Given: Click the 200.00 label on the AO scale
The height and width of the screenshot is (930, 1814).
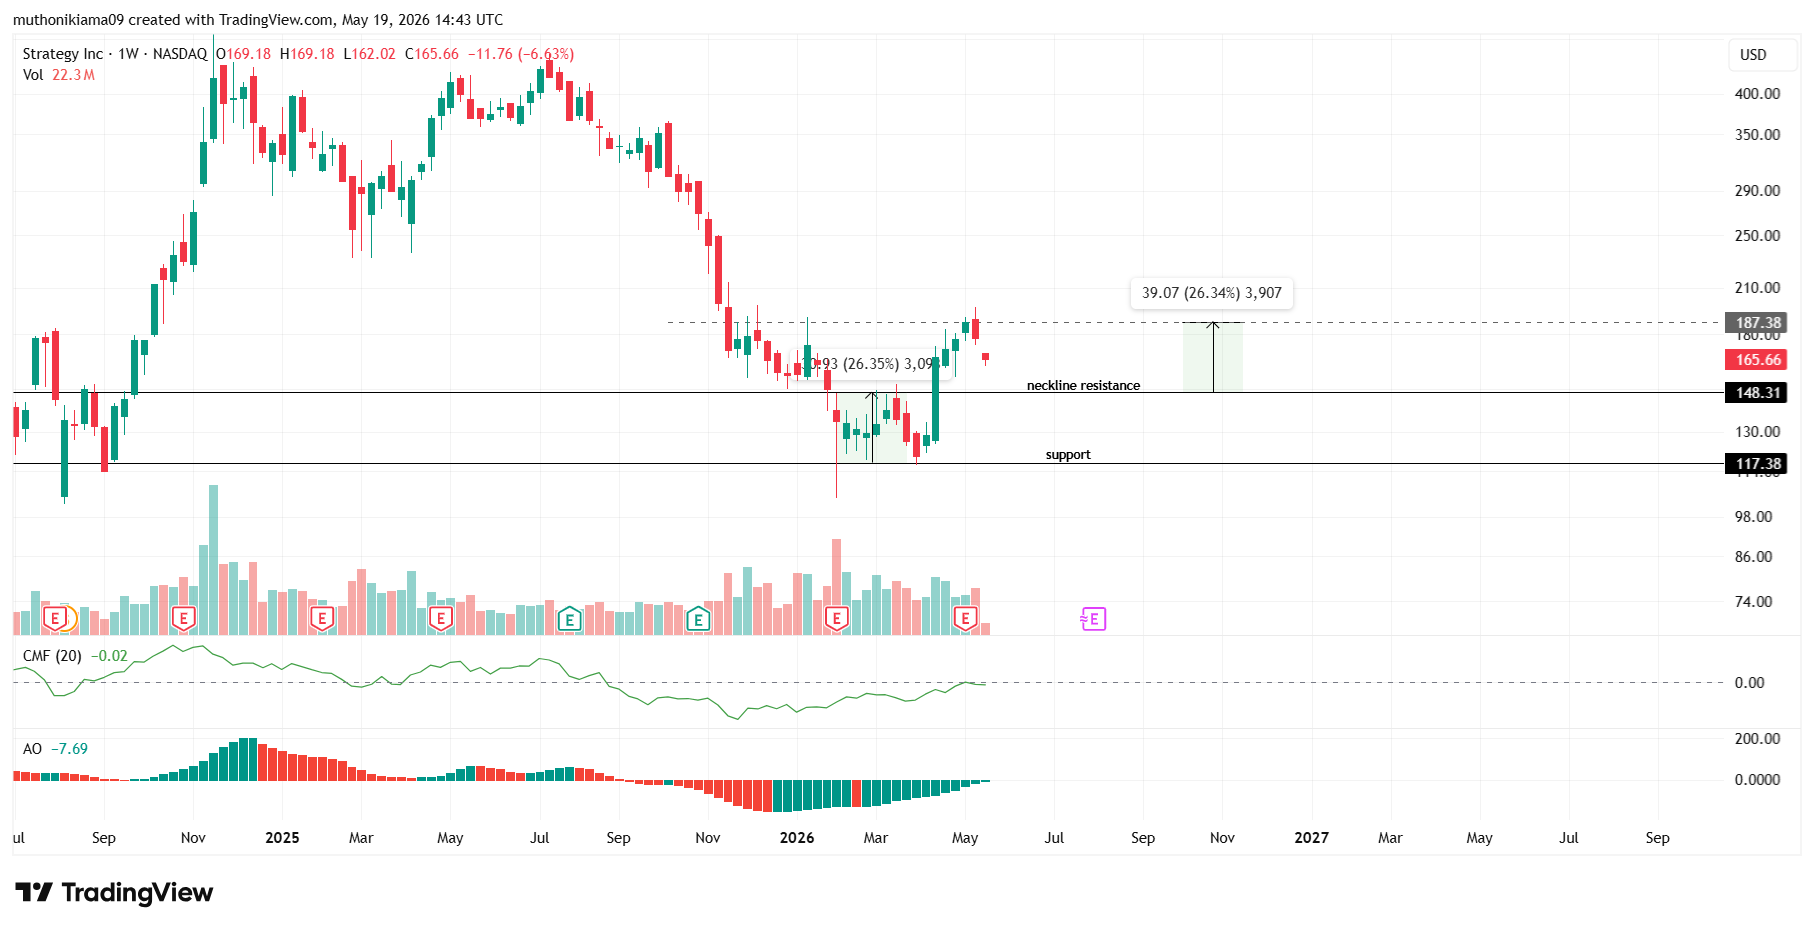Looking at the screenshot, I should (x=1757, y=739).
